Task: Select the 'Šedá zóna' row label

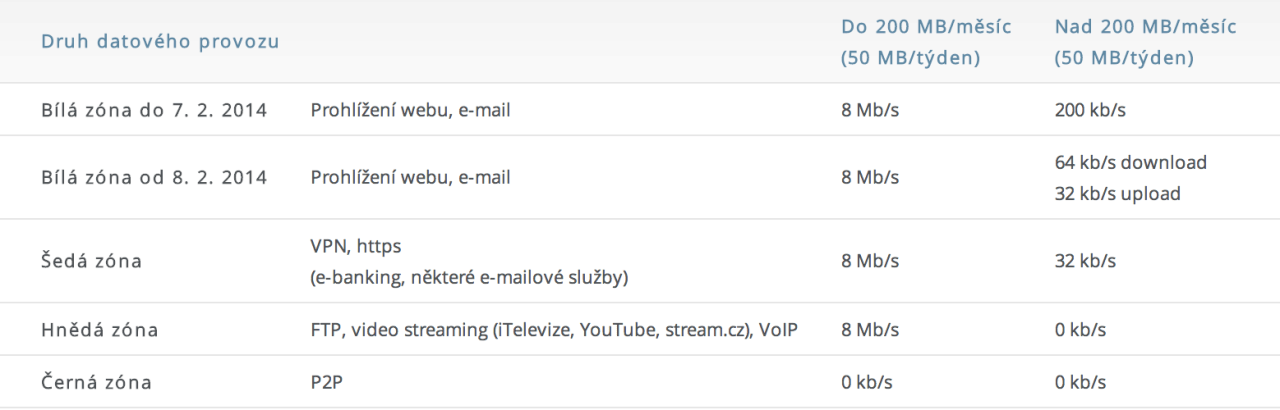Action: [x=91, y=262]
